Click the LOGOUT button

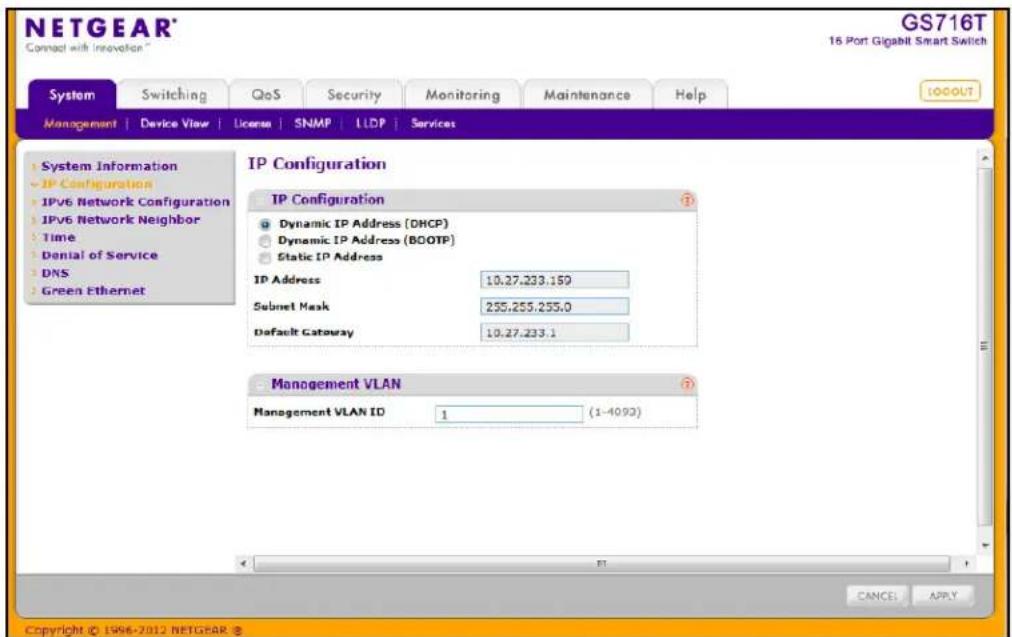pyautogui.click(x=950, y=91)
